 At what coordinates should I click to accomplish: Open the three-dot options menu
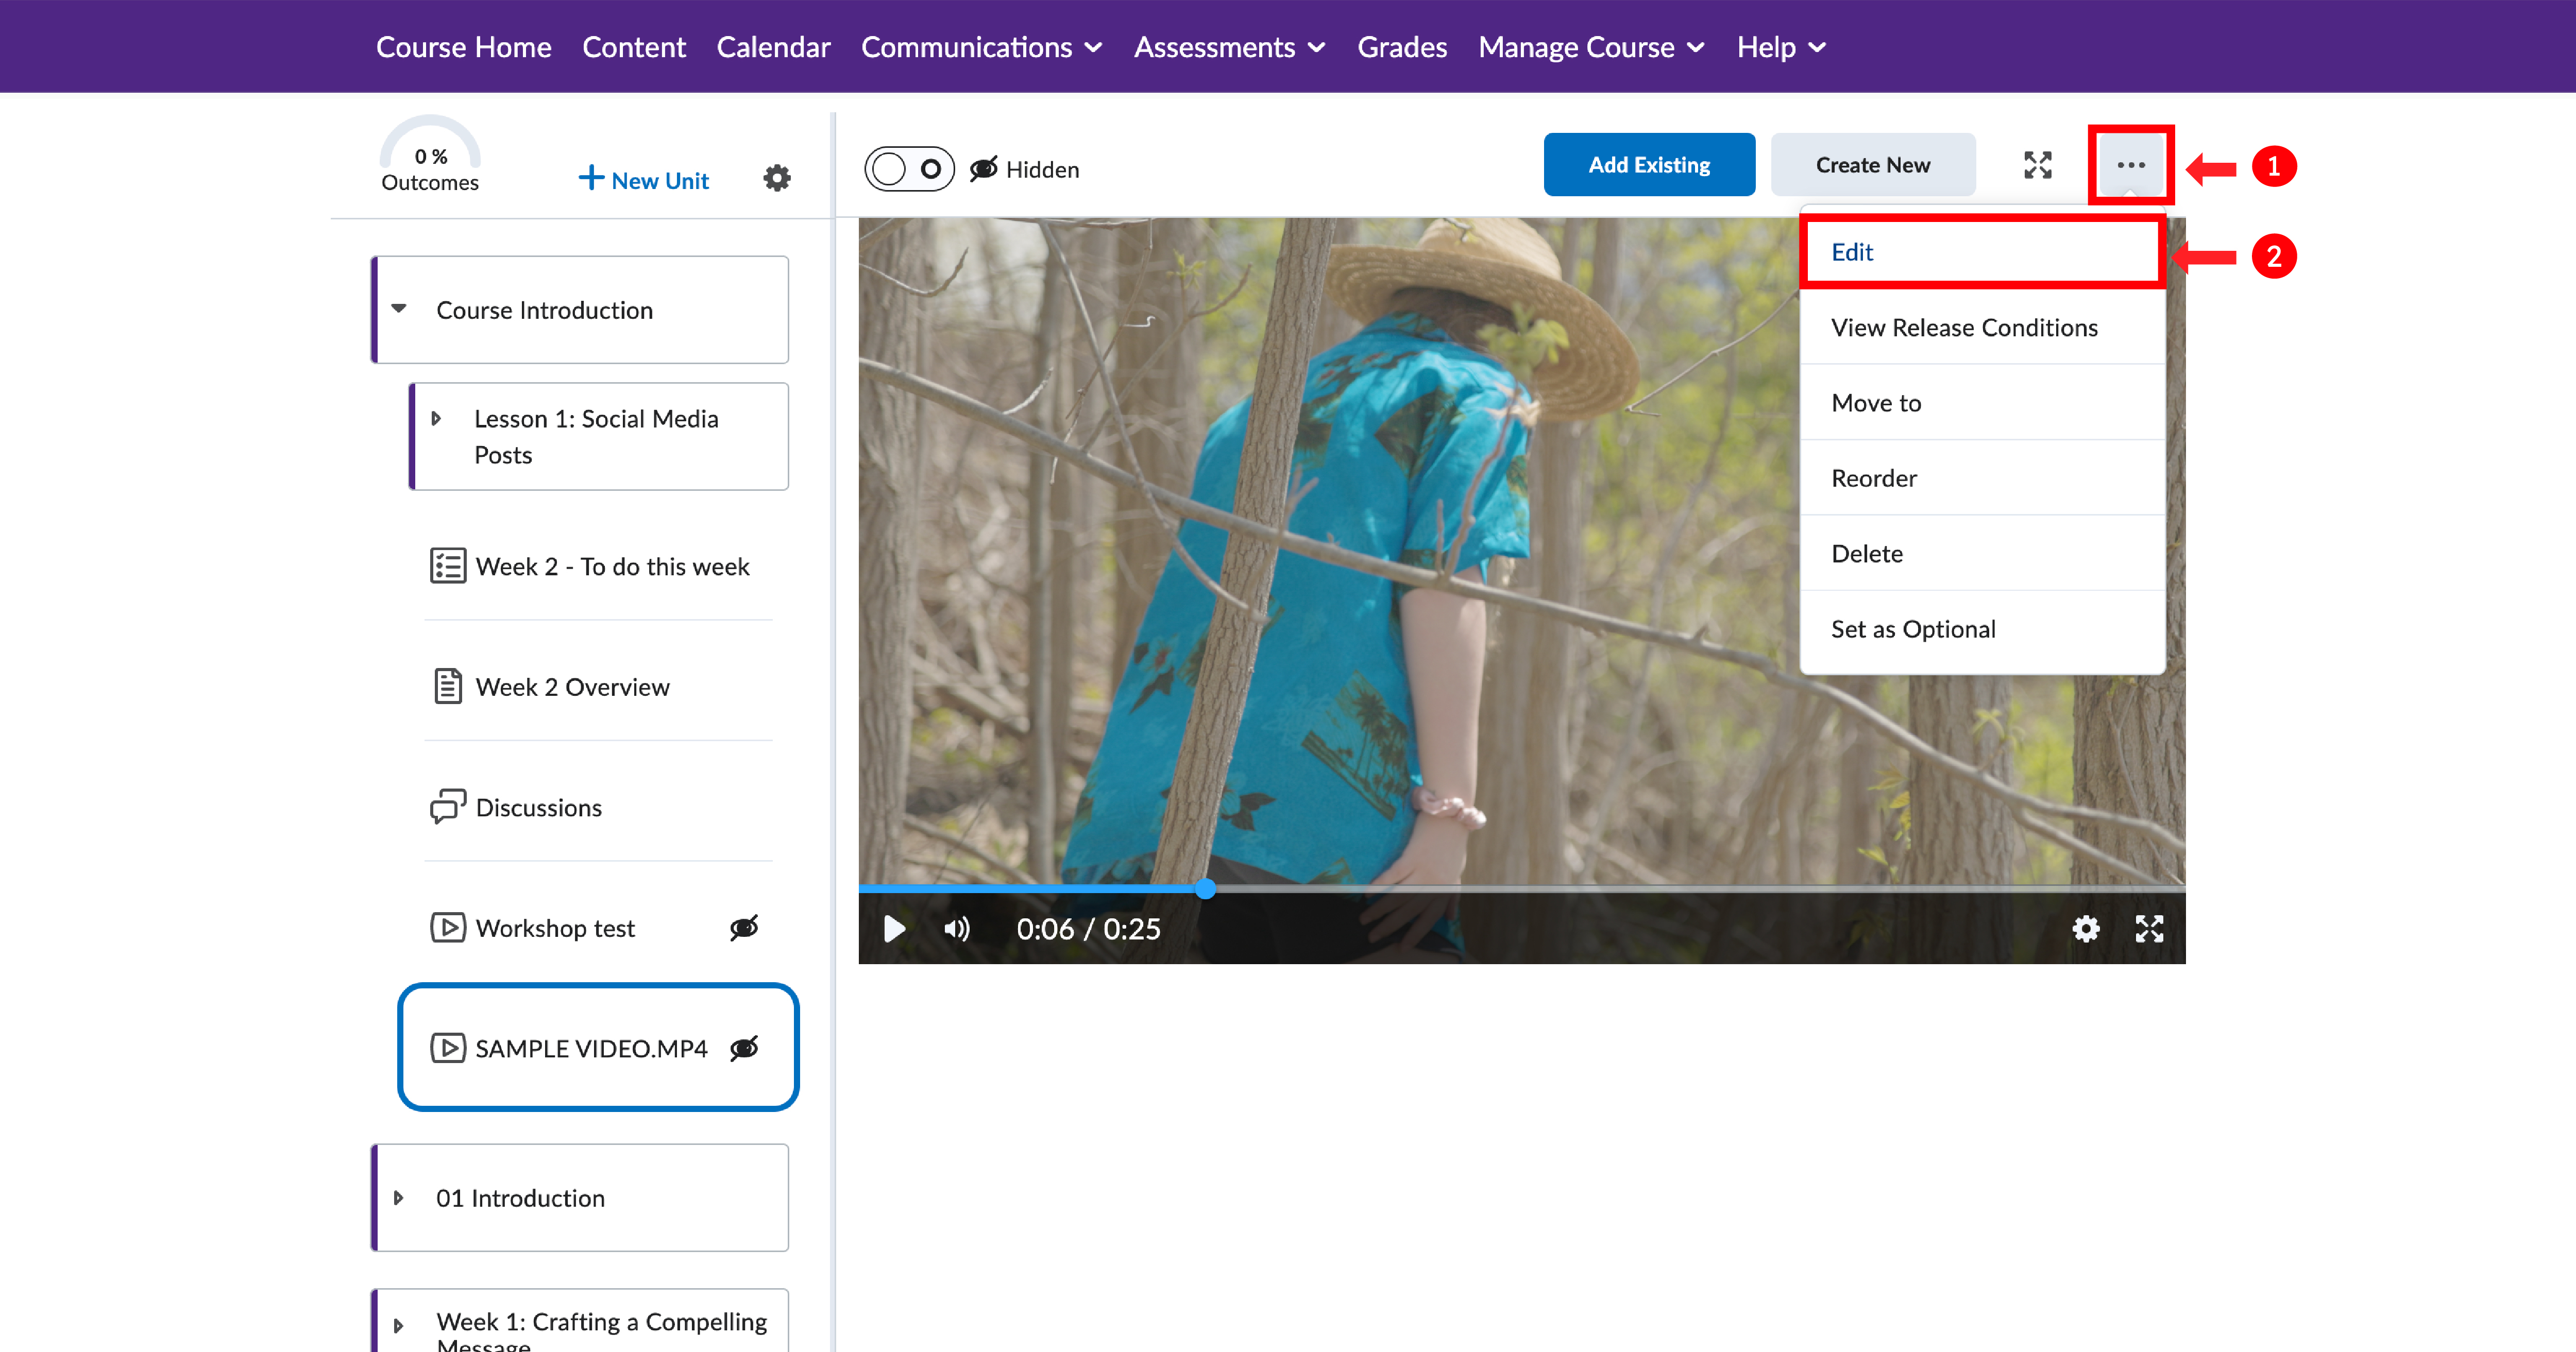(2130, 165)
